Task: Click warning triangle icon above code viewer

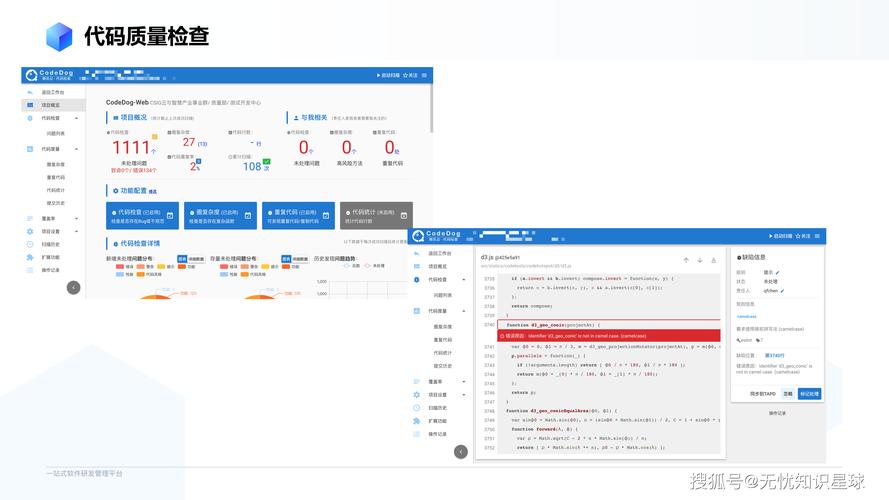Action: point(713,260)
